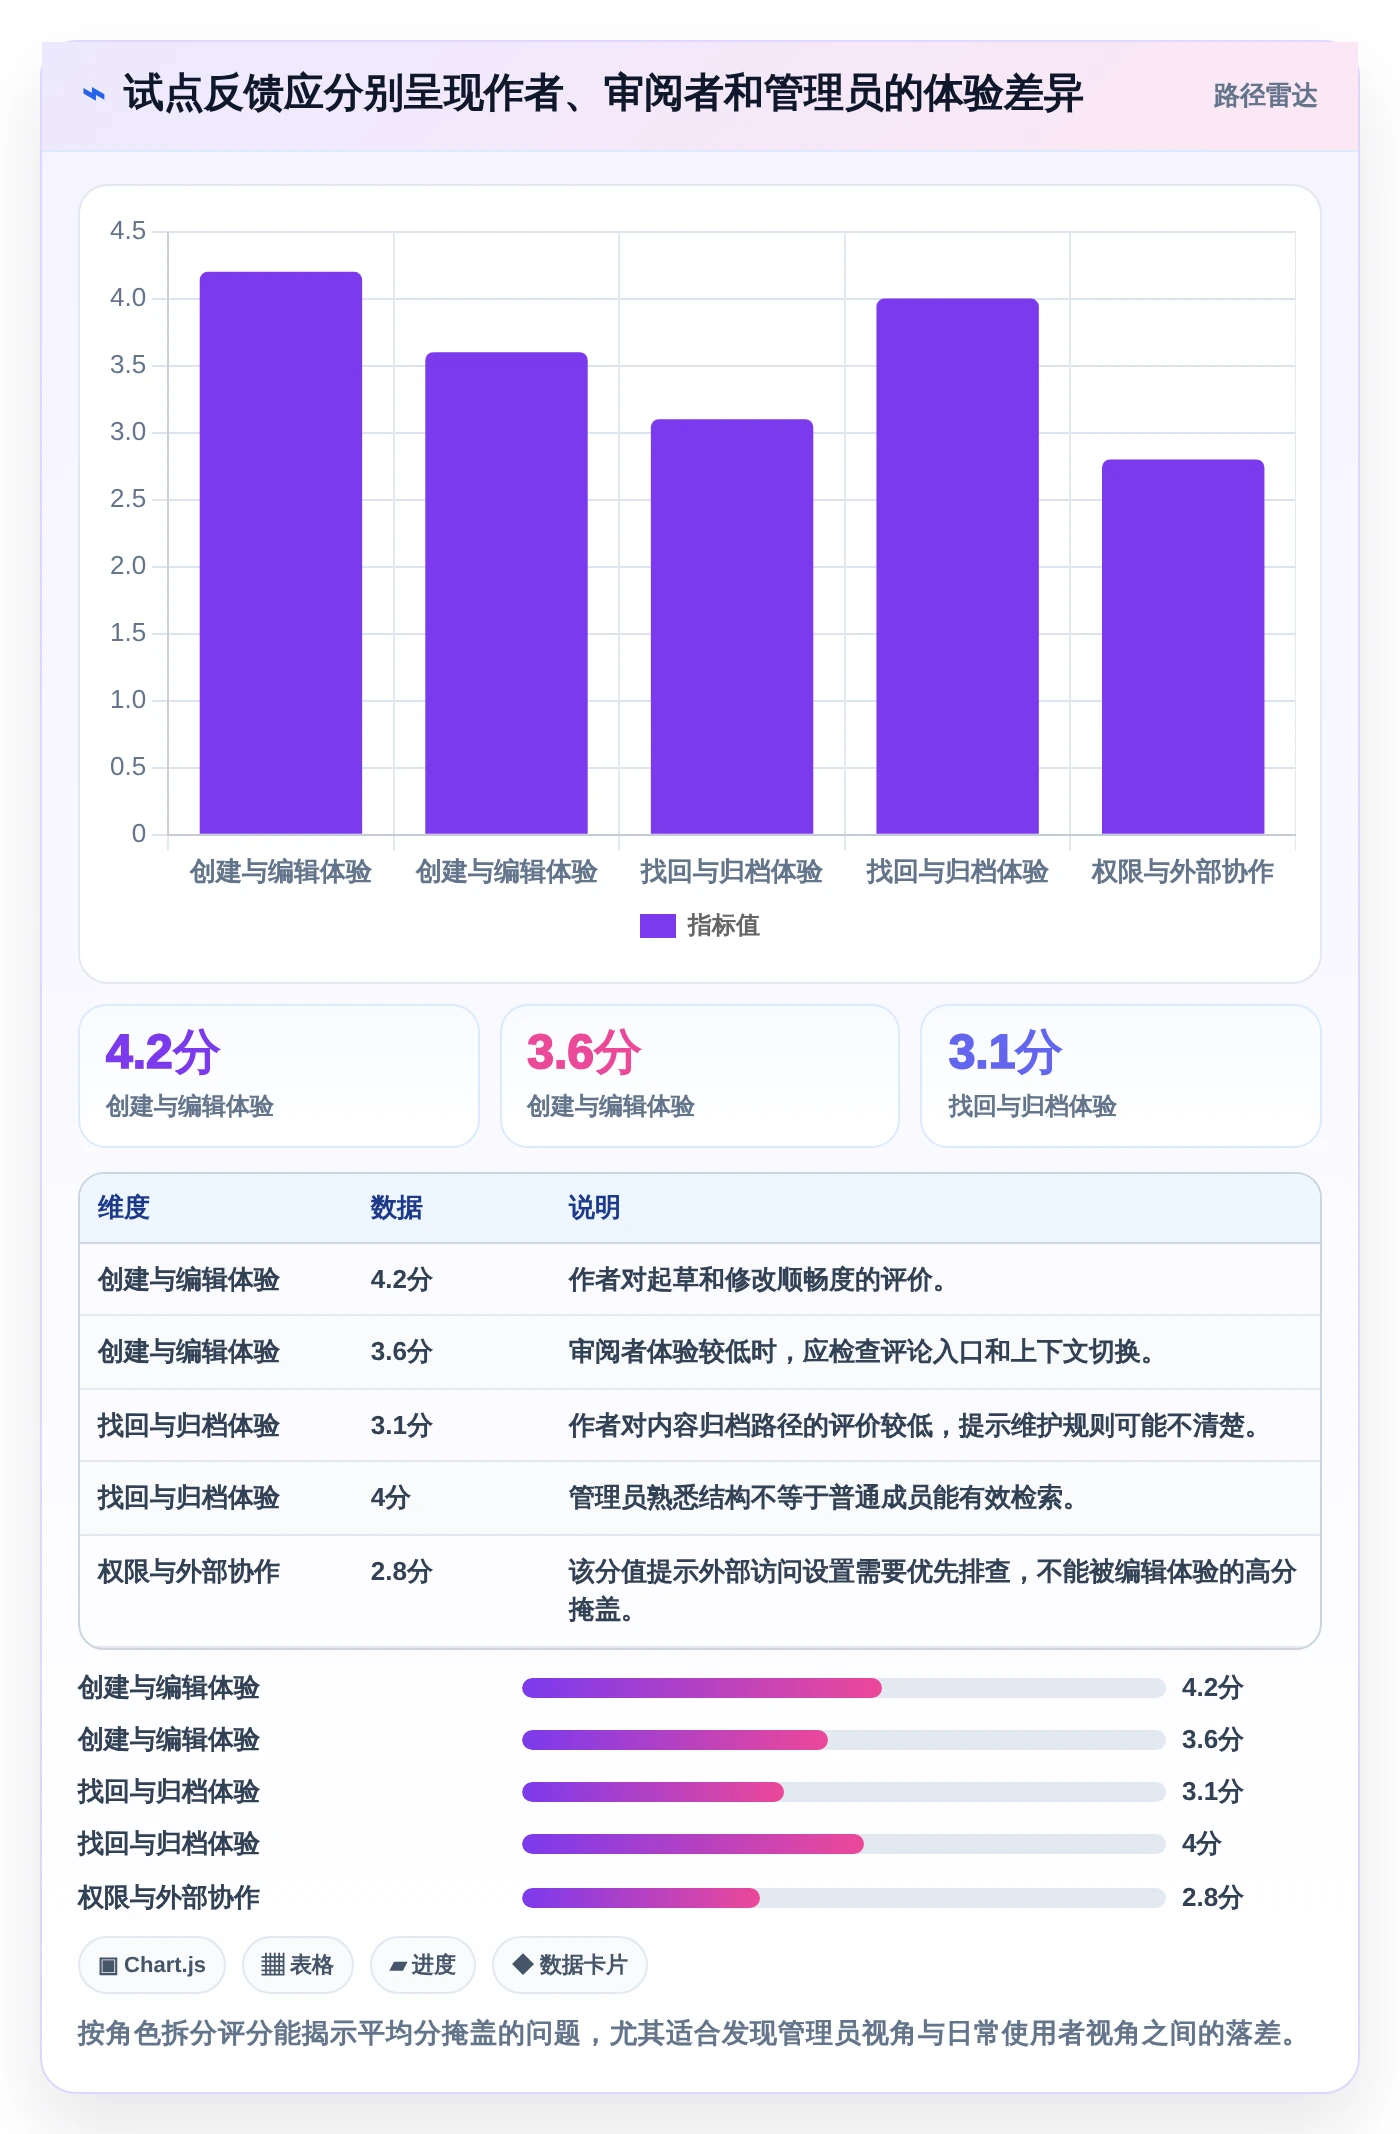Click the 3.6分 progress bar
The width and height of the screenshot is (1400, 2134).
(x=844, y=1740)
